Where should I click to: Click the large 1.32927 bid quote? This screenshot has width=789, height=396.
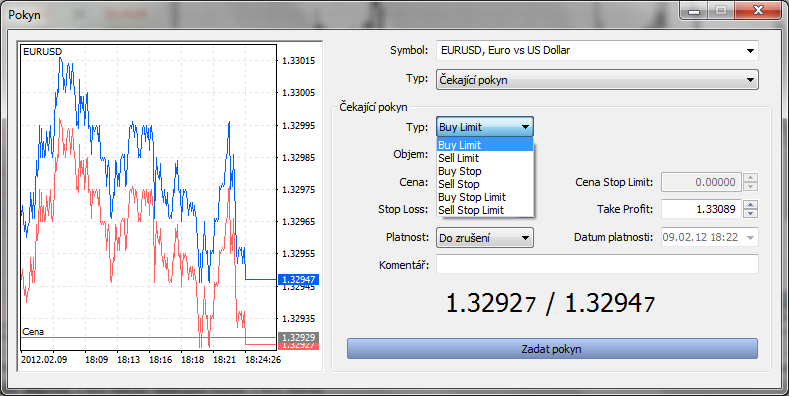[x=491, y=304]
